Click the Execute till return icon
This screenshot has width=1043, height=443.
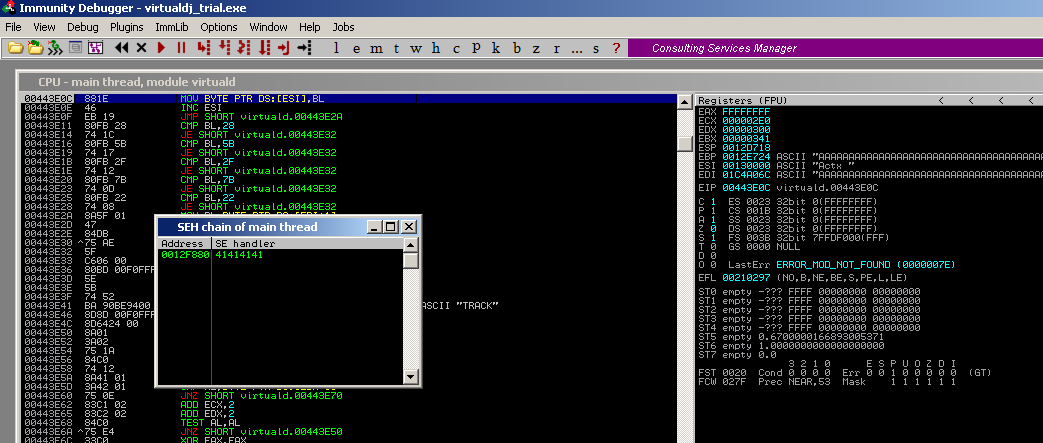(x=284, y=47)
